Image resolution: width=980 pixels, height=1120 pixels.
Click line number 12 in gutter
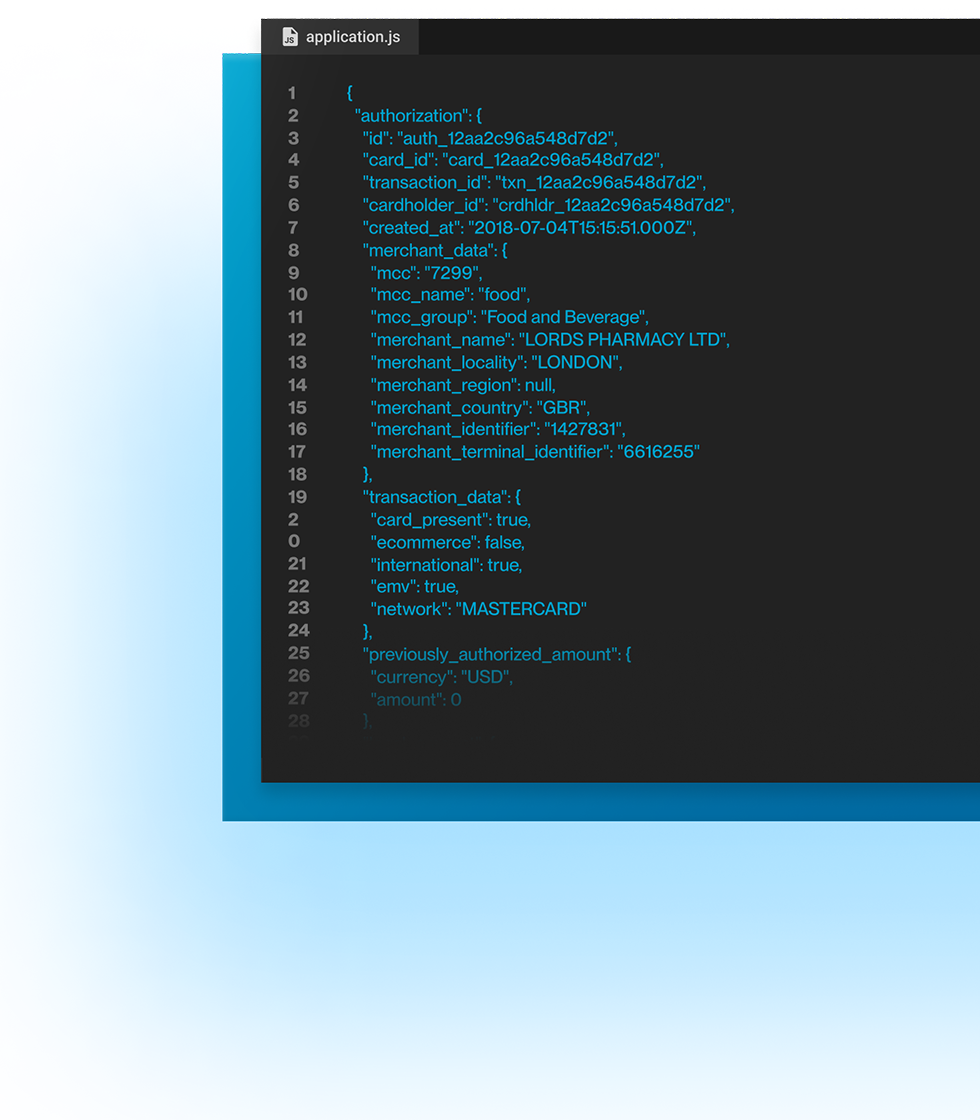pyautogui.click(x=297, y=340)
